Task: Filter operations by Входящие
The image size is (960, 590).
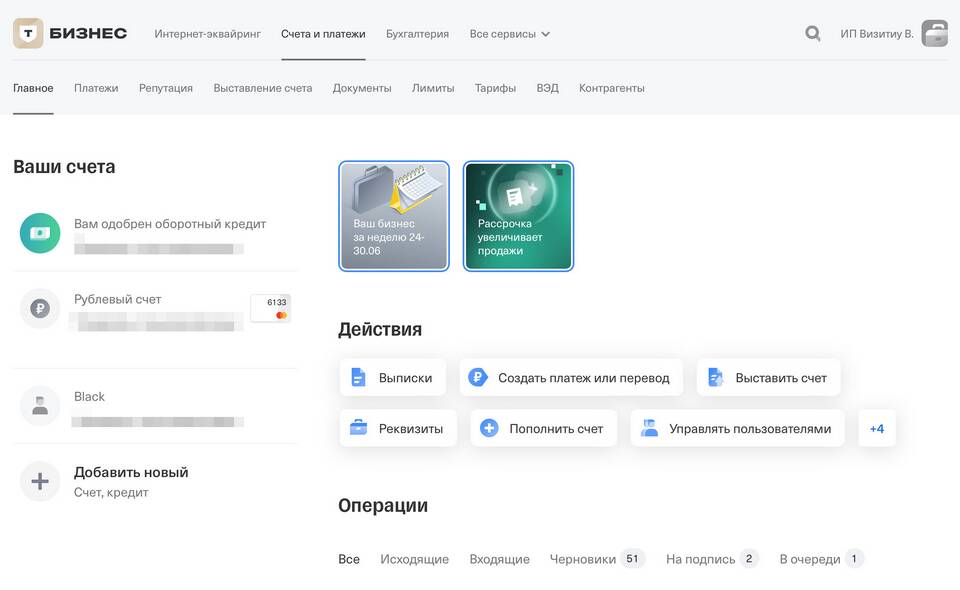Action: click(500, 559)
